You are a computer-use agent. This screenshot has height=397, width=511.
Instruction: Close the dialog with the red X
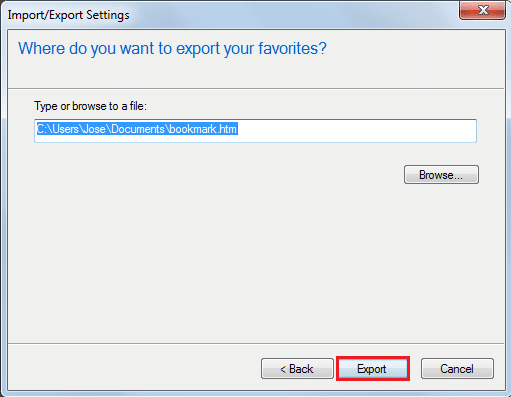pos(482,10)
